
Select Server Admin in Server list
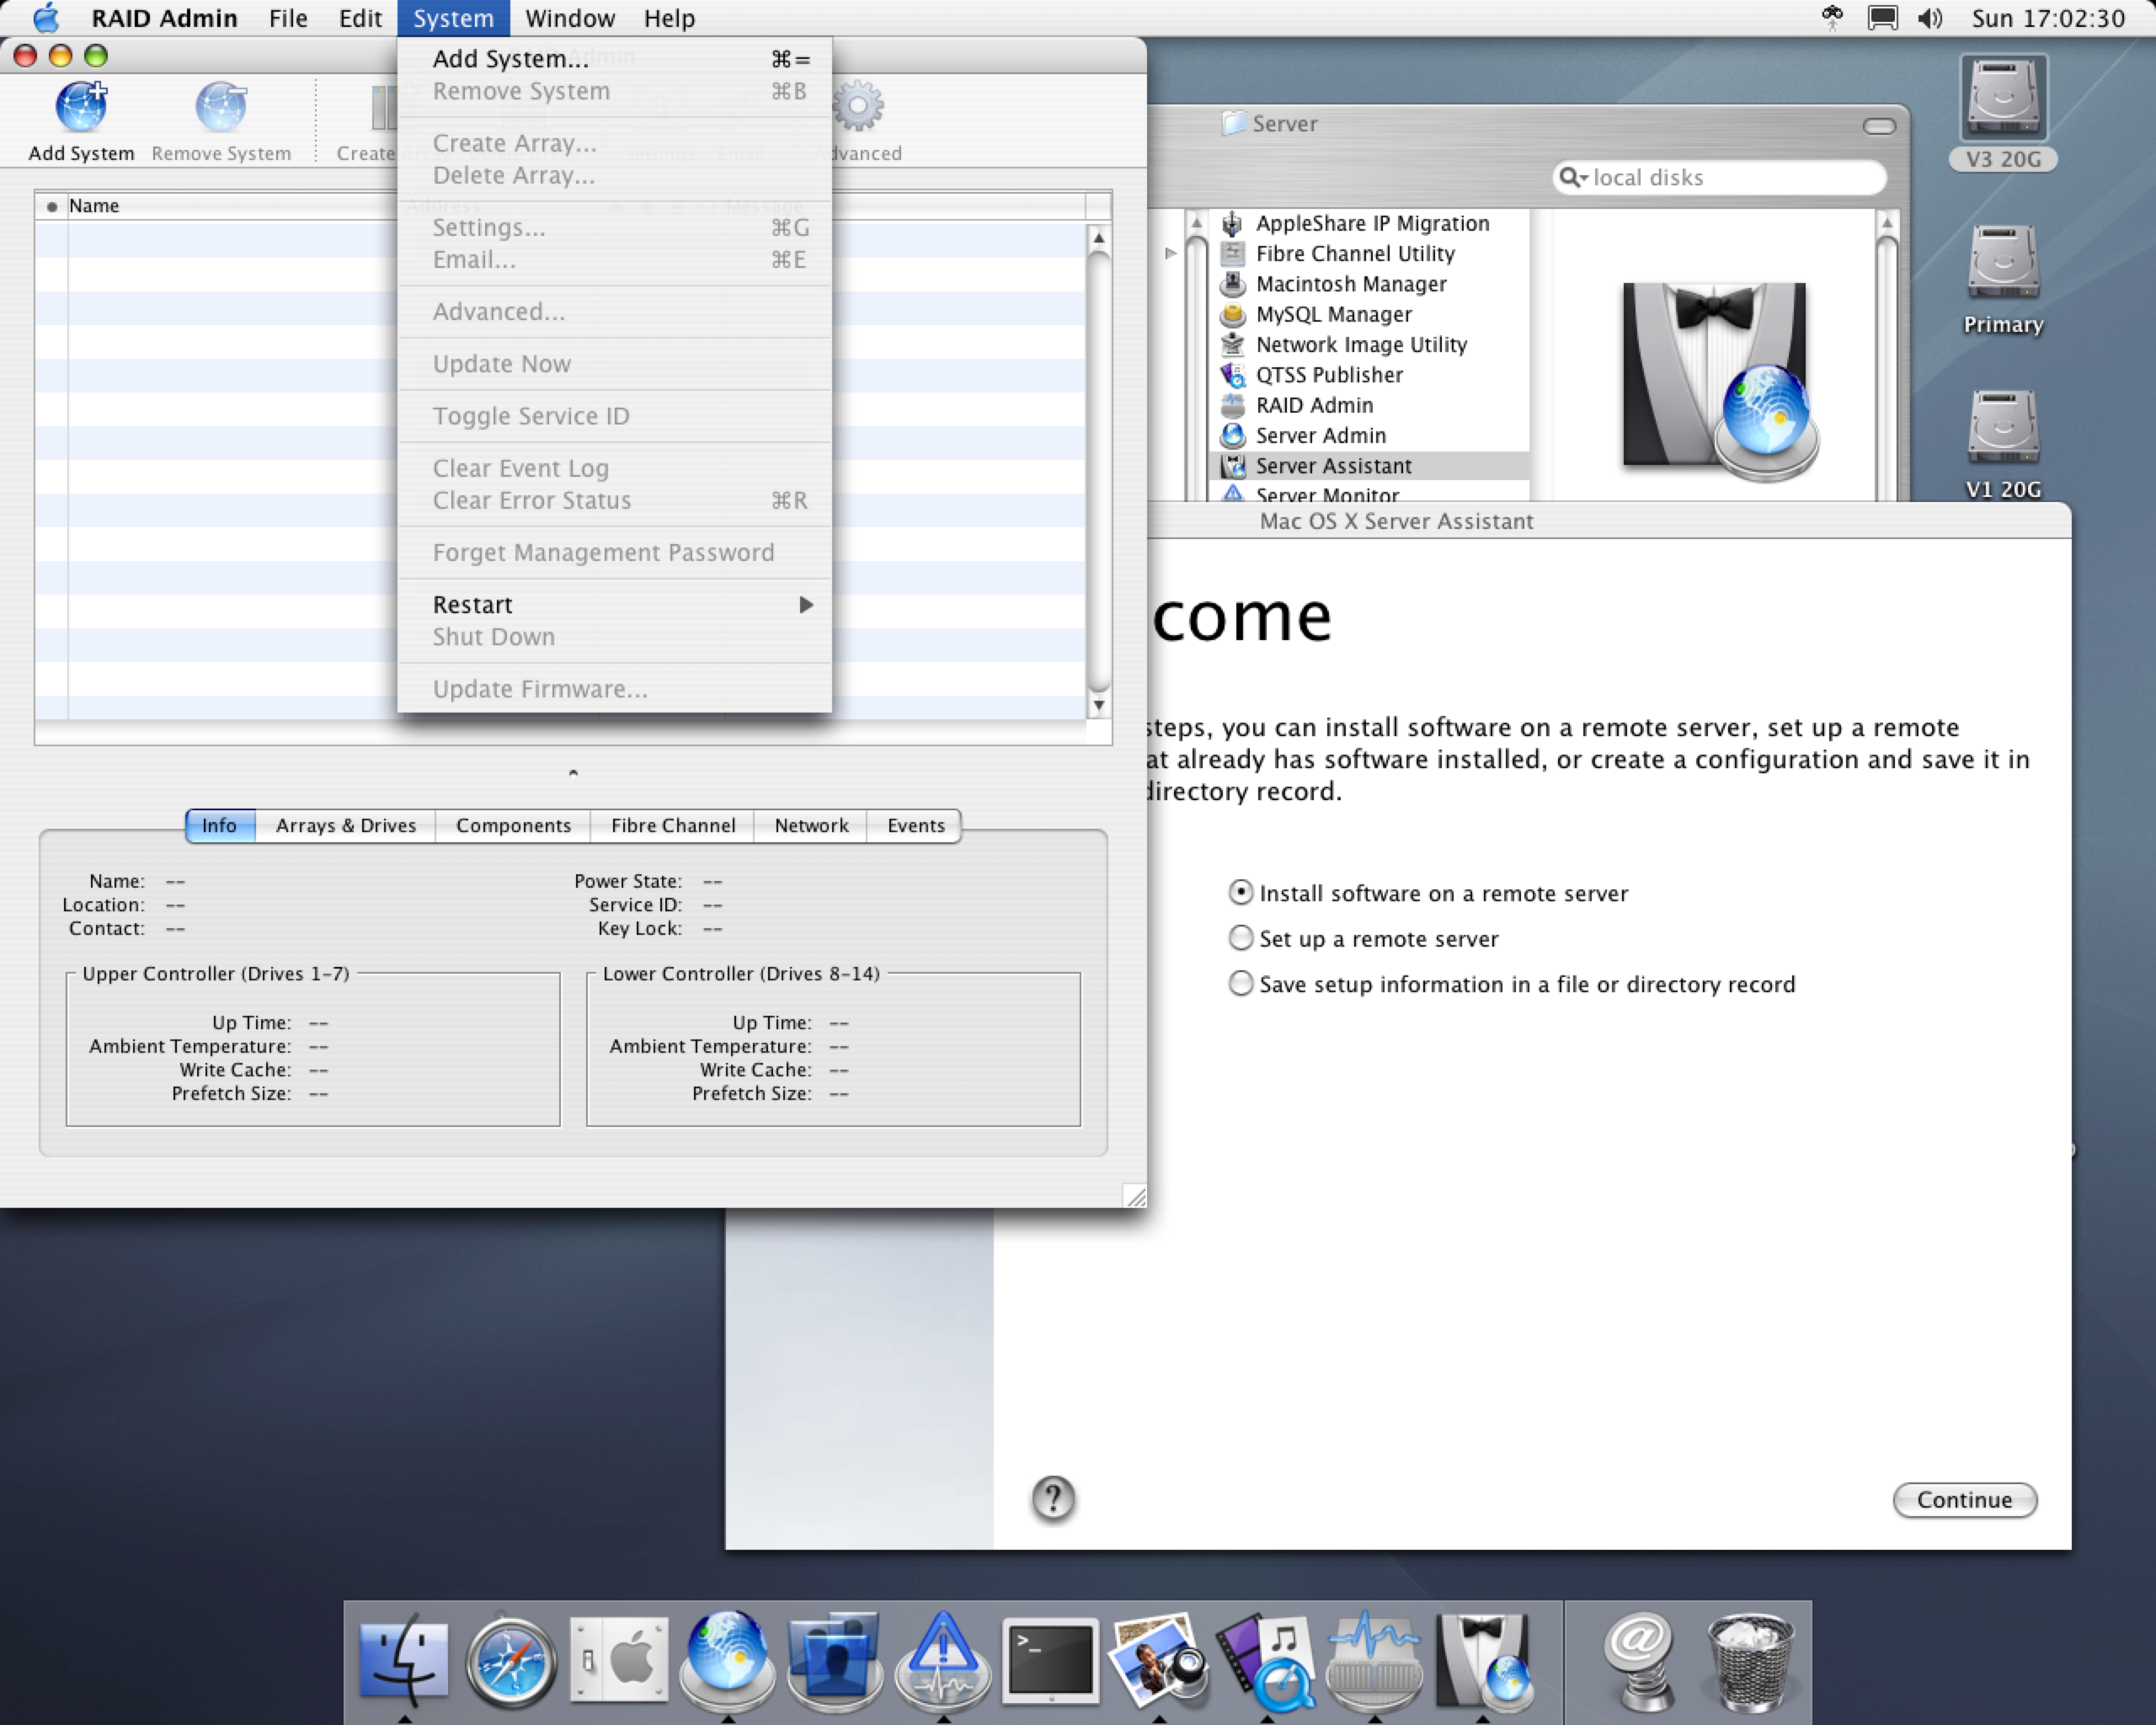[1320, 435]
